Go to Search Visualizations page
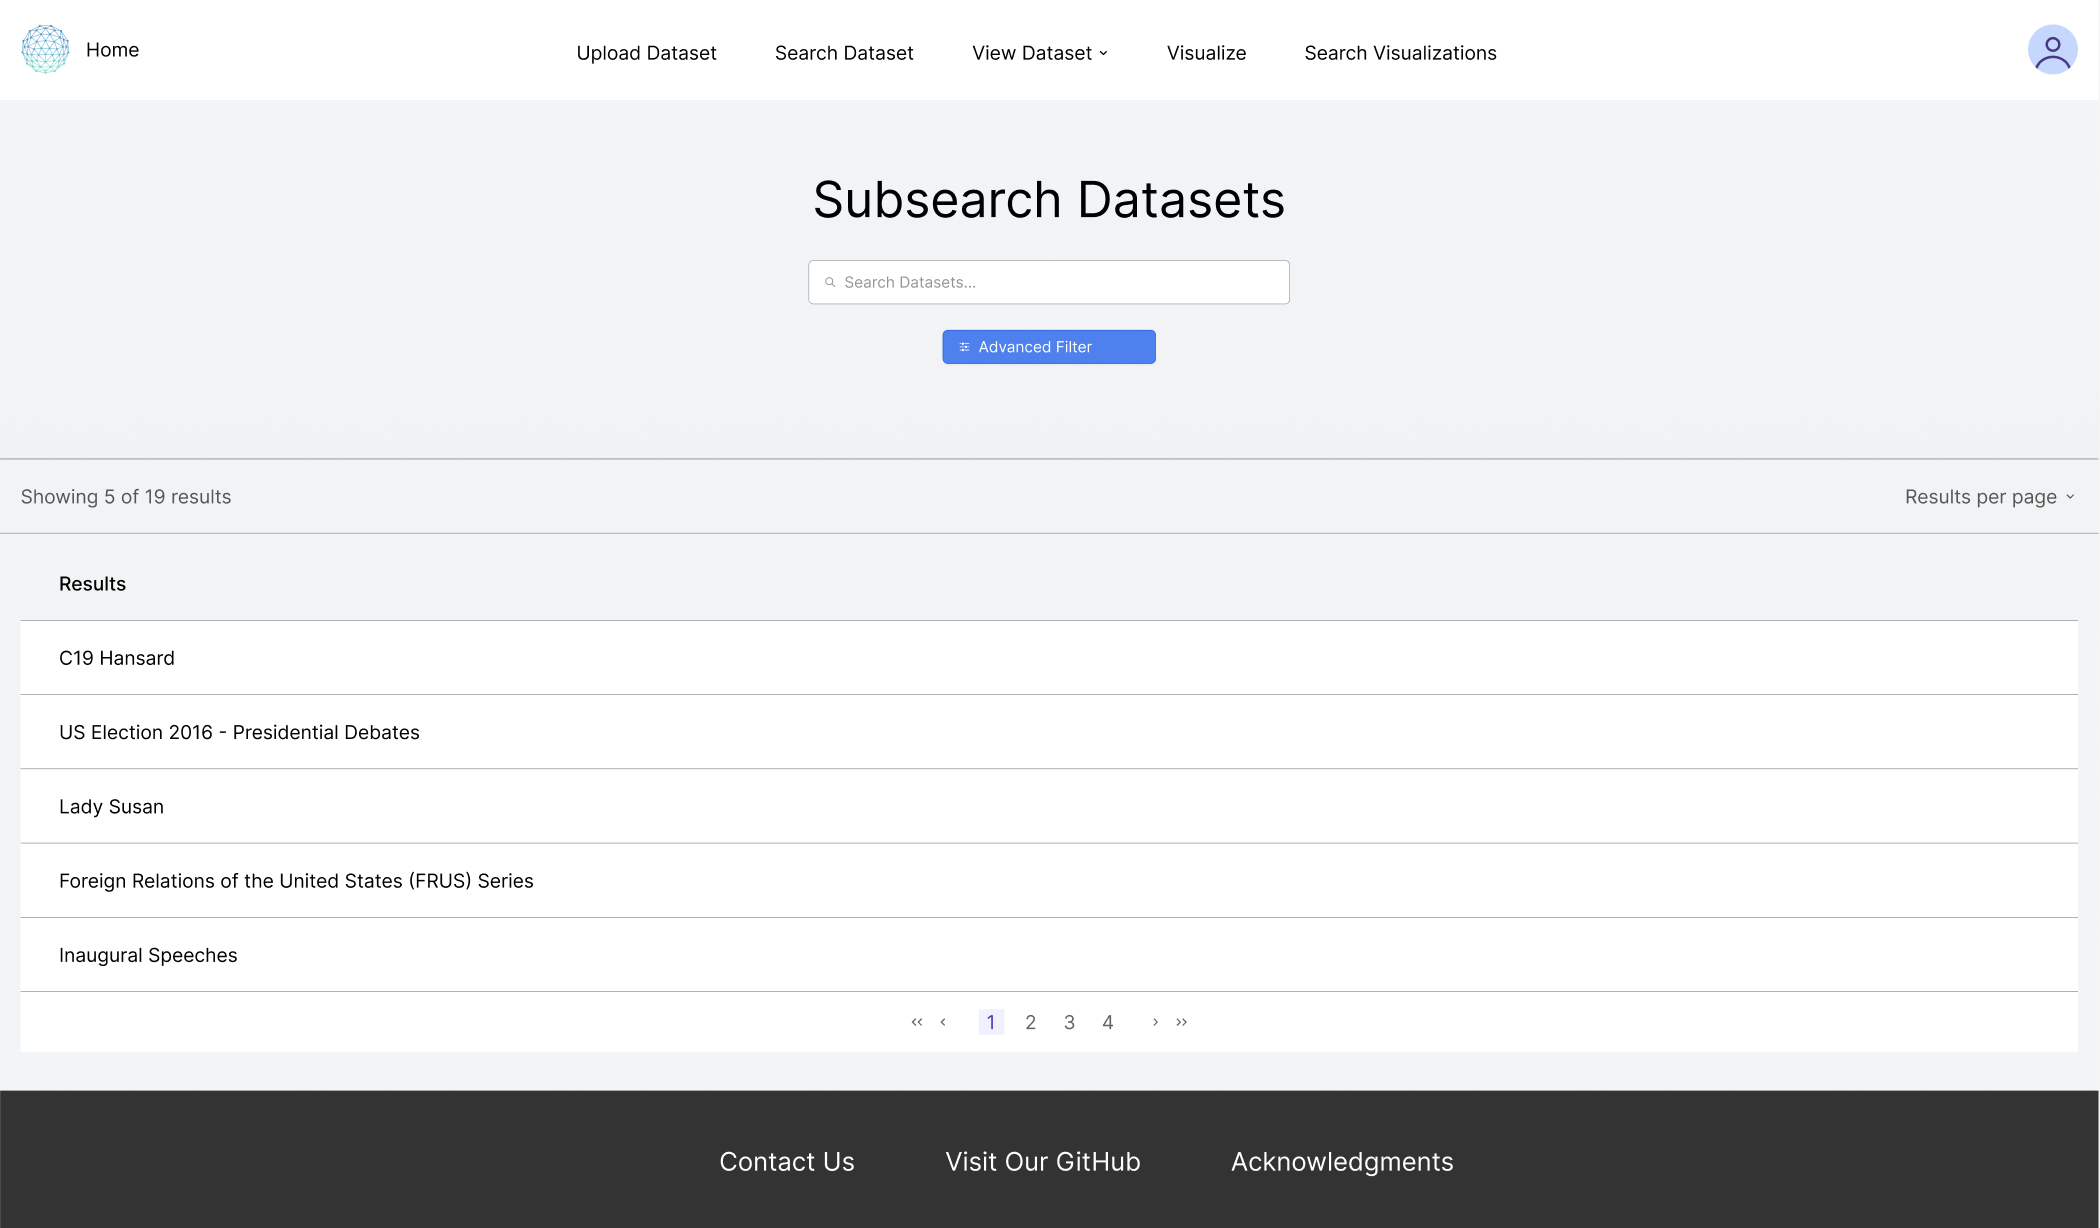The width and height of the screenshot is (2100, 1228). (1399, 53)
